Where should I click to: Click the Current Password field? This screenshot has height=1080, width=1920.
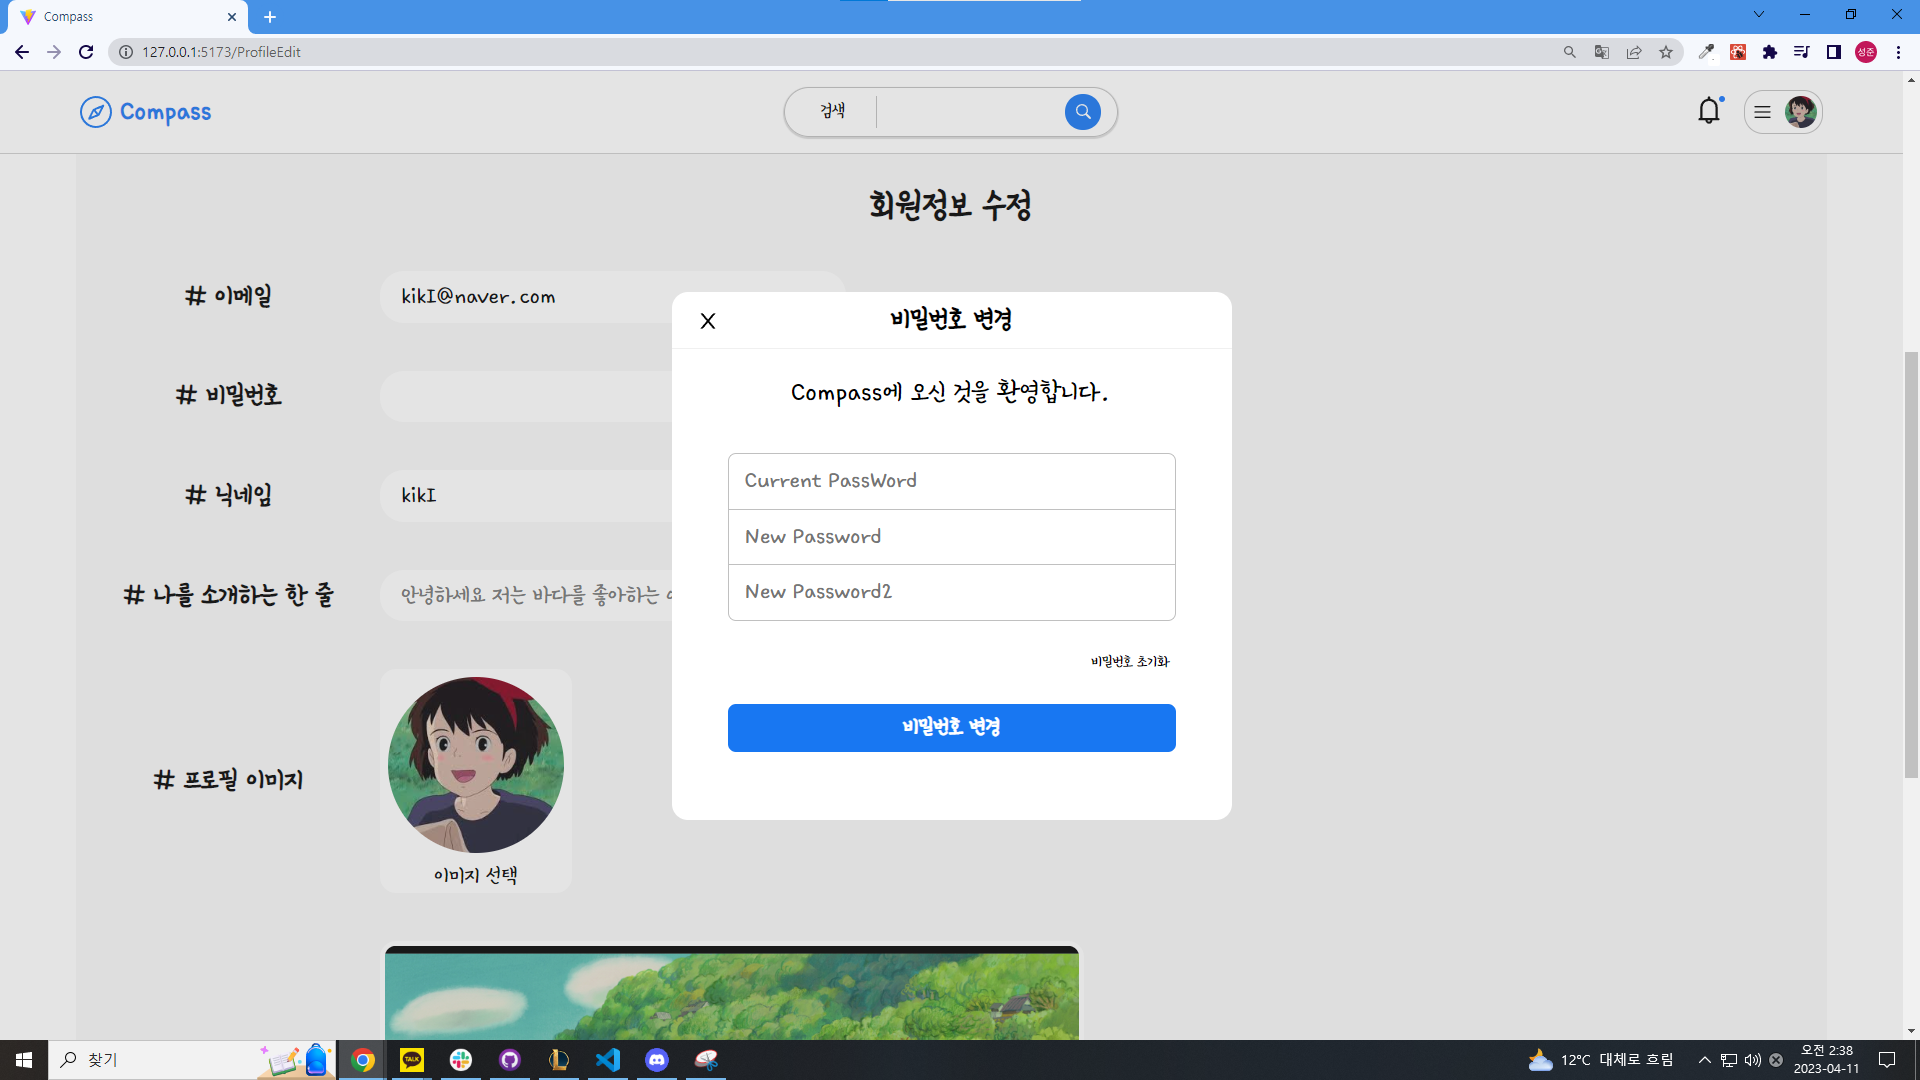click(x=951, y=481)
